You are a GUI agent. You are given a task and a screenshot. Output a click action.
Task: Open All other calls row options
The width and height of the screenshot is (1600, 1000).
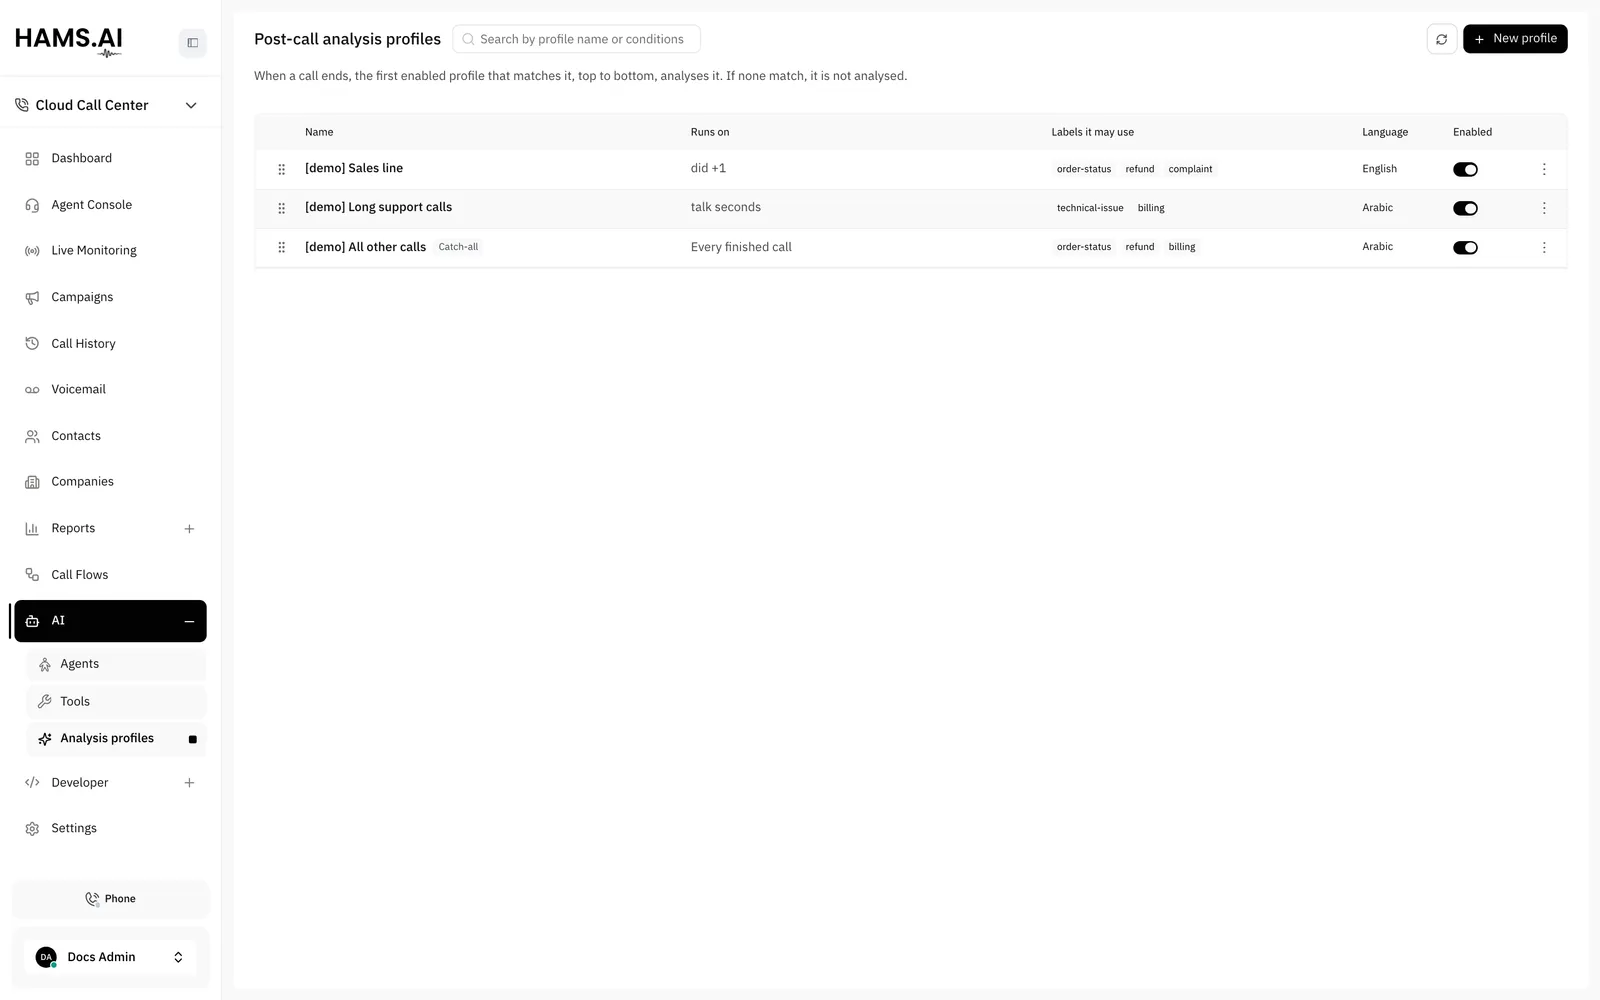click(1544, 247)
